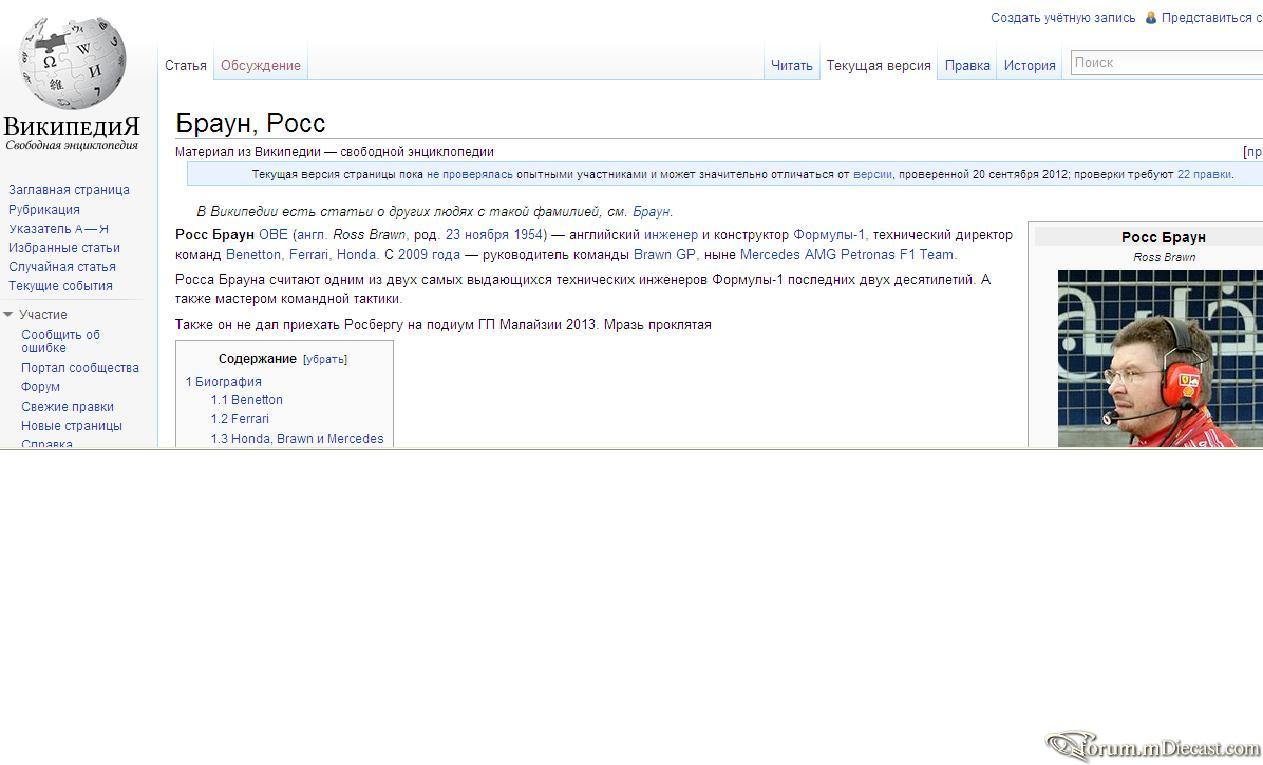
Task: Open Указатель А — Я index
Action: 59,229
